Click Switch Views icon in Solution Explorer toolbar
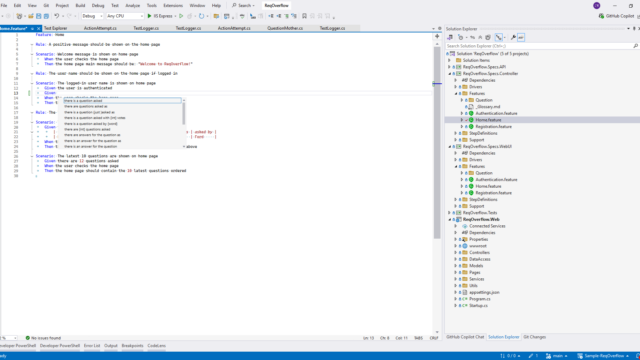640x360 pixels. coord(450,37)
